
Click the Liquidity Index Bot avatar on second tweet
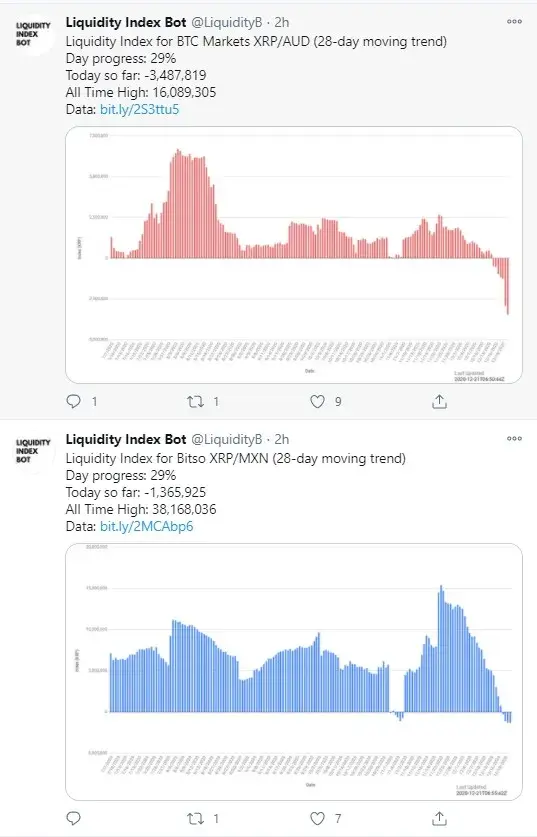point(33,451)
